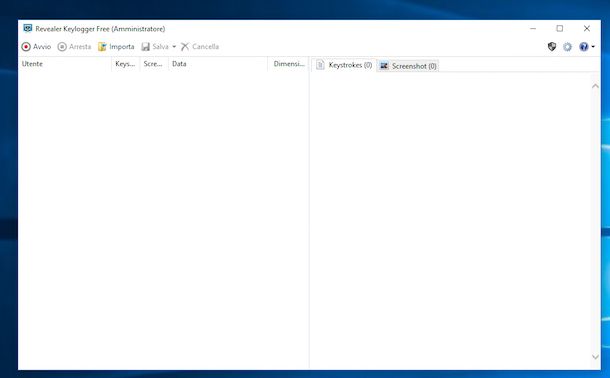The image size is (610, 378).
Task: Click the scrollbar down arrow
Action: (x=595, y=357)
